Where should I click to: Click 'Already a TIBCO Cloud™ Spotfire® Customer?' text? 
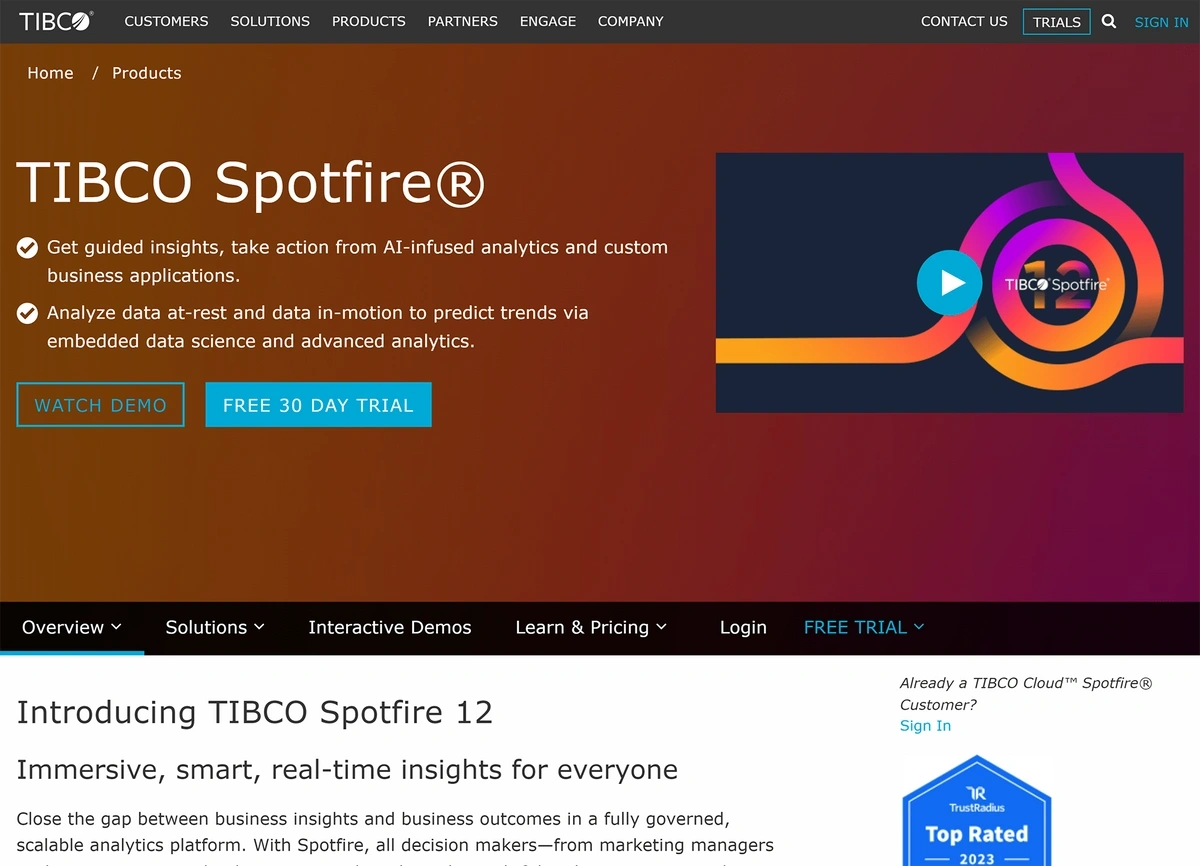click(1026, 694)
